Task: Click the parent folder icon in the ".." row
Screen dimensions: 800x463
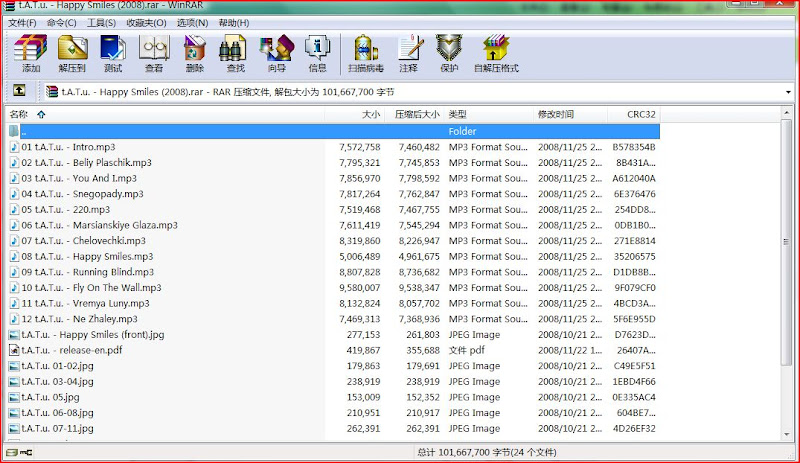Action: pos(14,131)
